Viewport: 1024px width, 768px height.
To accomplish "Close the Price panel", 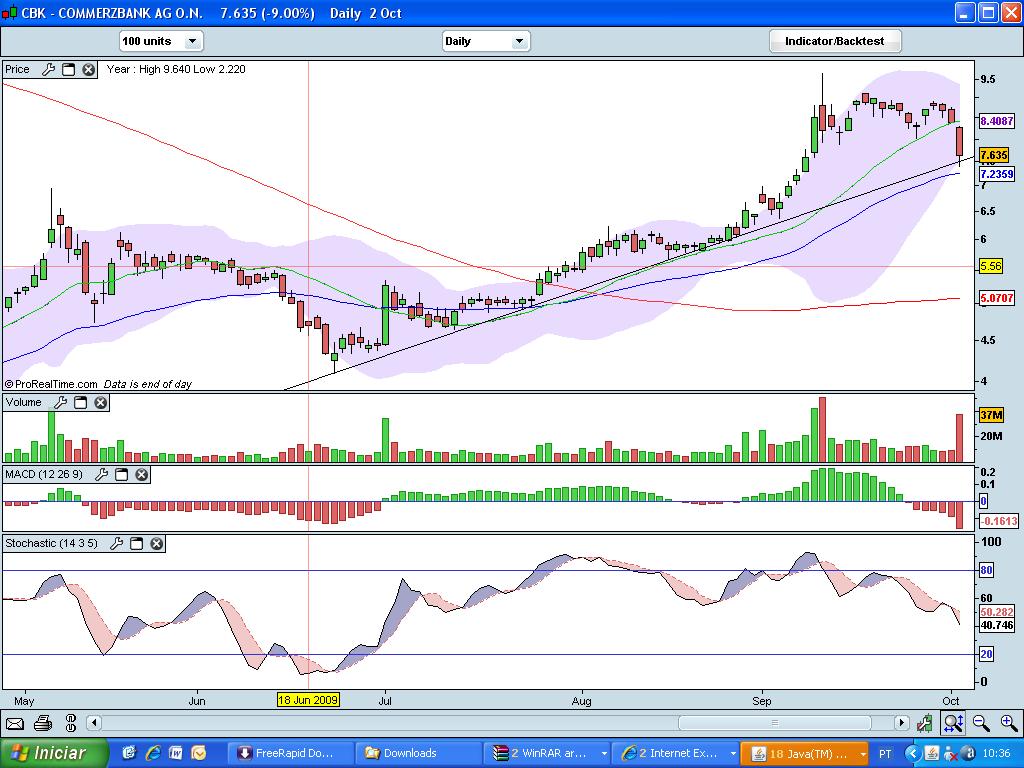I will [89, 69].
